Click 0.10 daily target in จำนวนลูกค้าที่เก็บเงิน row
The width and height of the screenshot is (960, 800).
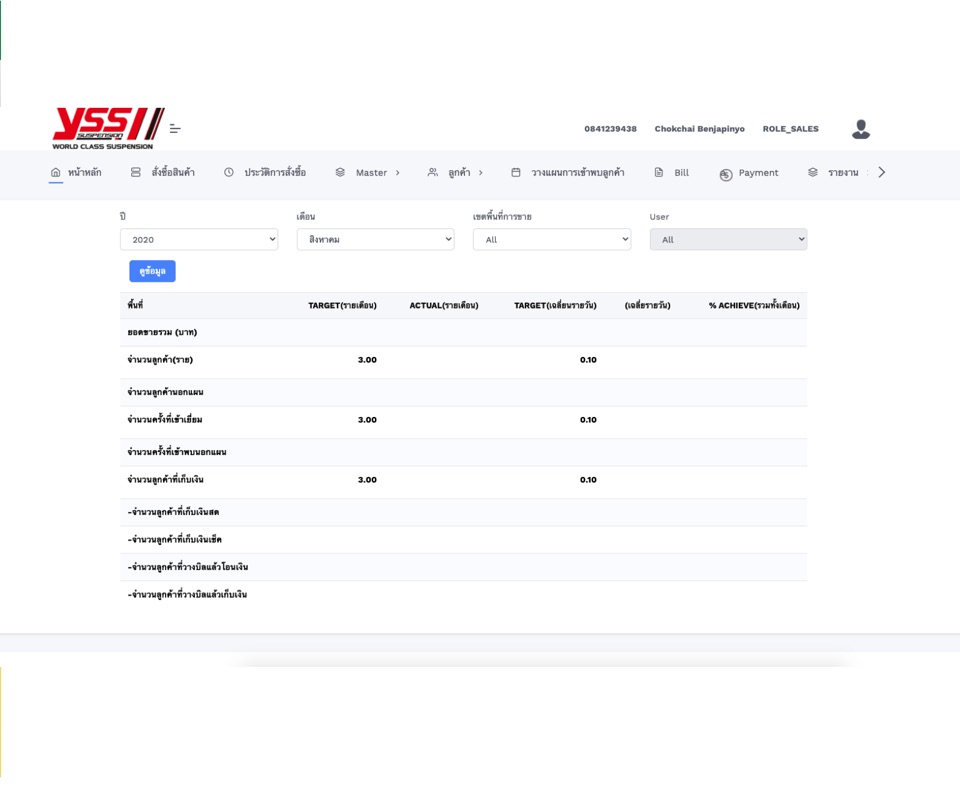coord(588,480)
